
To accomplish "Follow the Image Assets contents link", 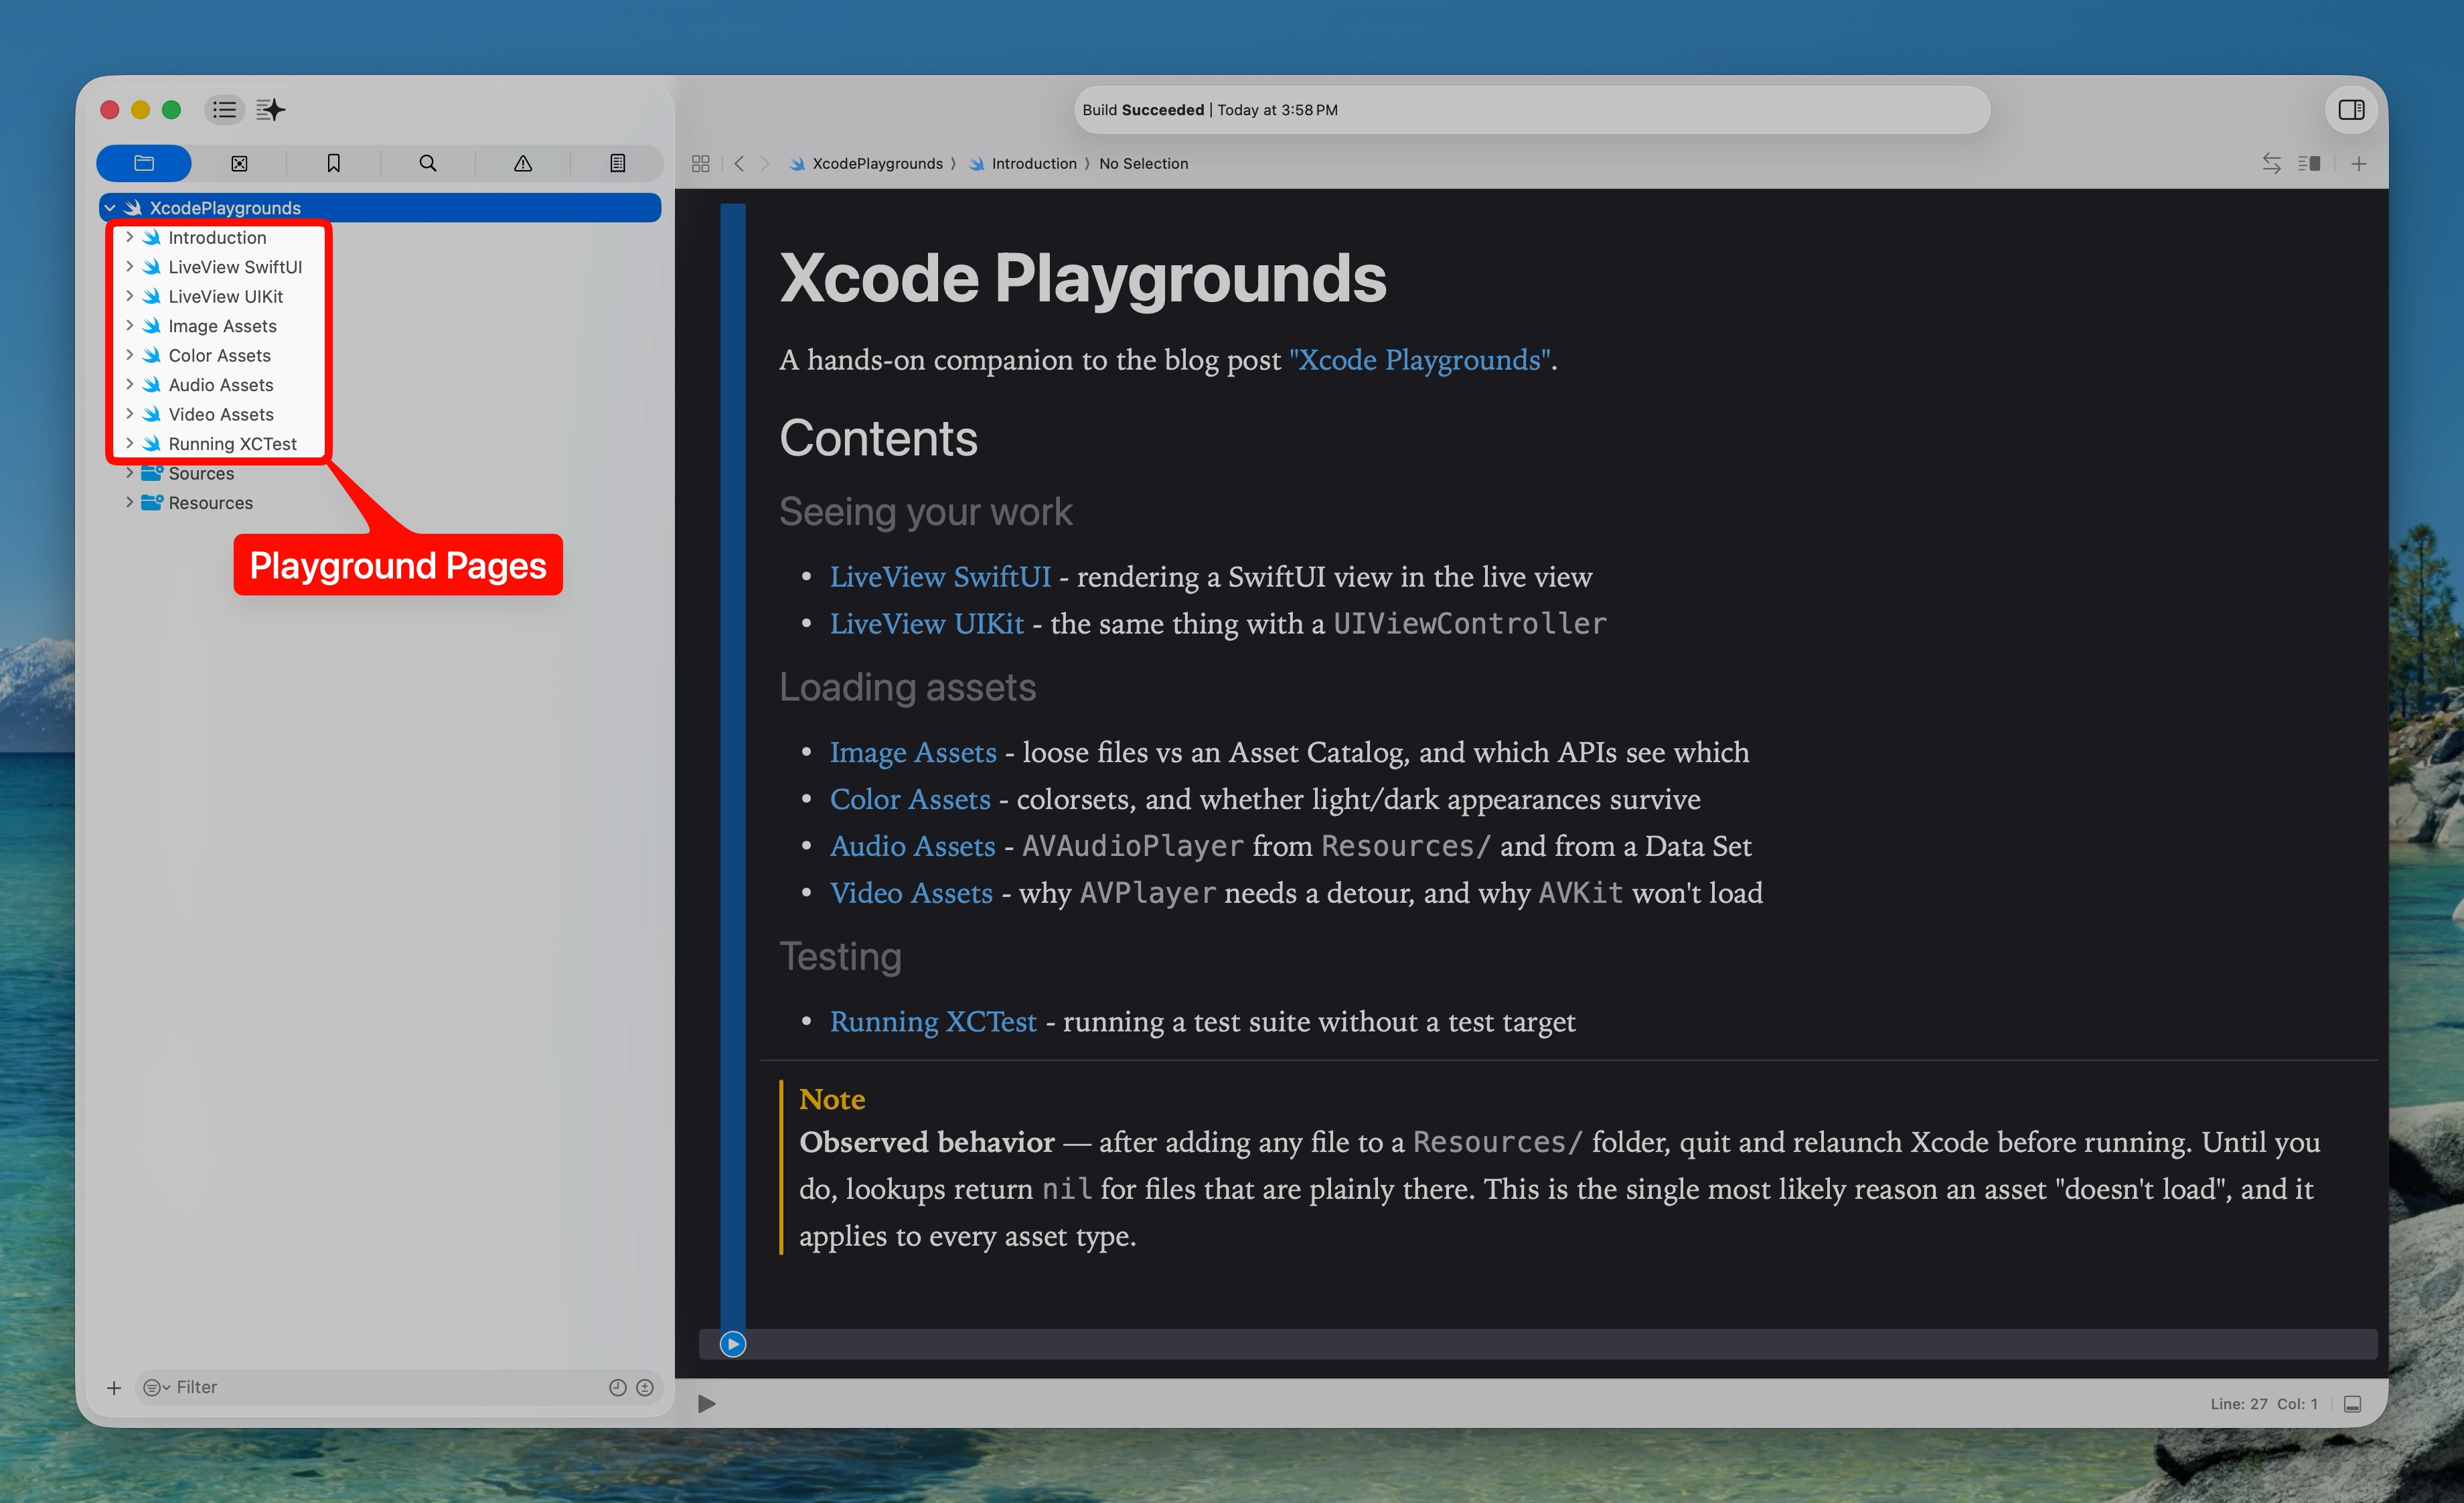I will pyautogui.click(x=913, y=752).
